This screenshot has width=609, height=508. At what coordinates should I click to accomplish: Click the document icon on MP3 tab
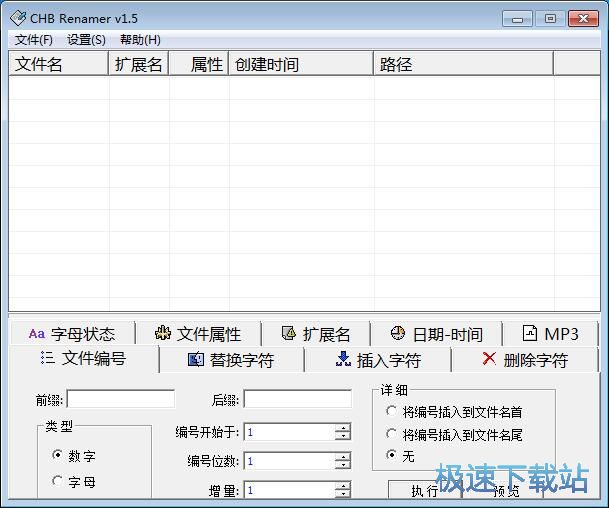pyautogui.click(x=530, y=333)
